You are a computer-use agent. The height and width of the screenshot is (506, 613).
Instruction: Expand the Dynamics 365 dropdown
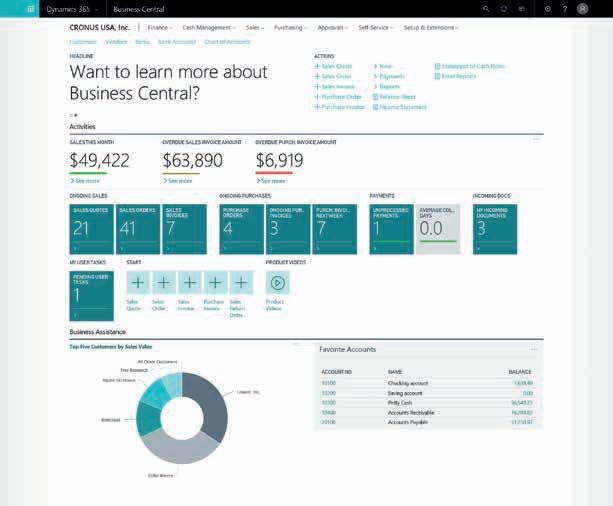[72, 9]
